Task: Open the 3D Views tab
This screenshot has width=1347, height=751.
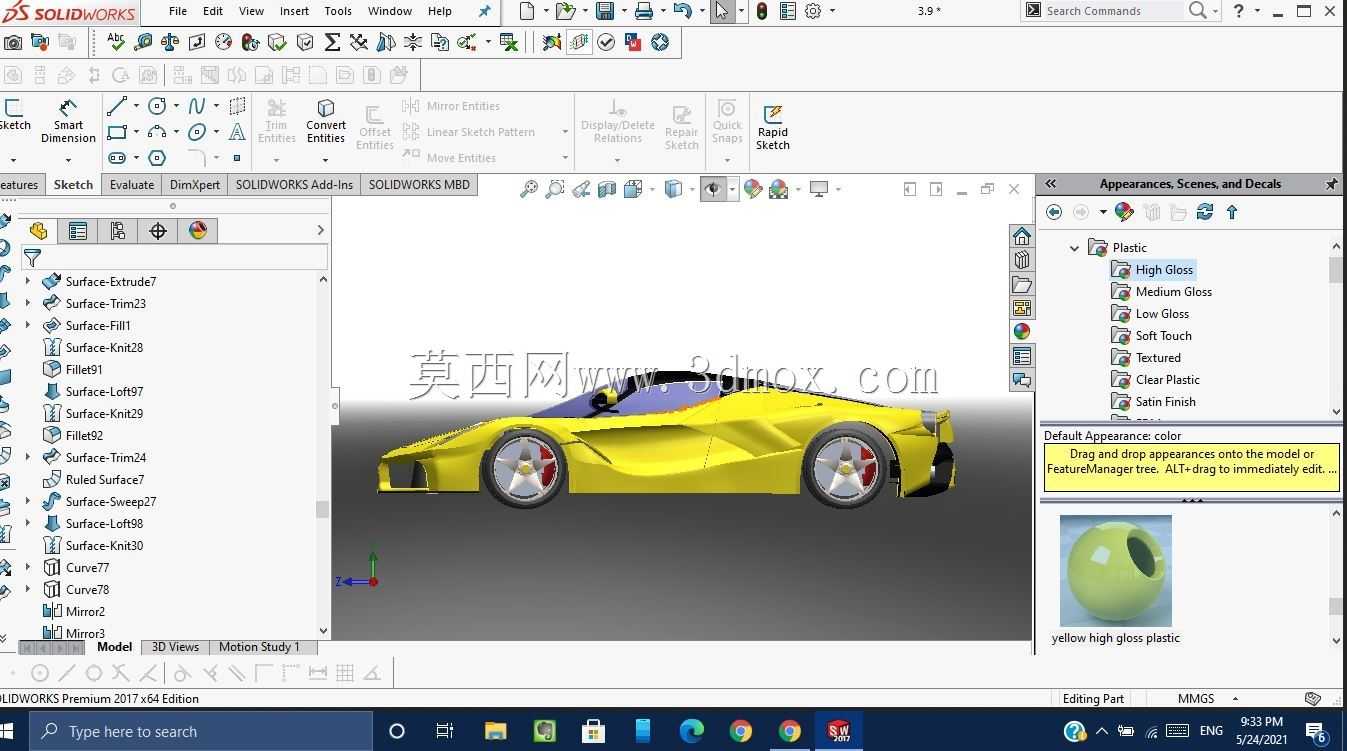Action: (175, 647)
